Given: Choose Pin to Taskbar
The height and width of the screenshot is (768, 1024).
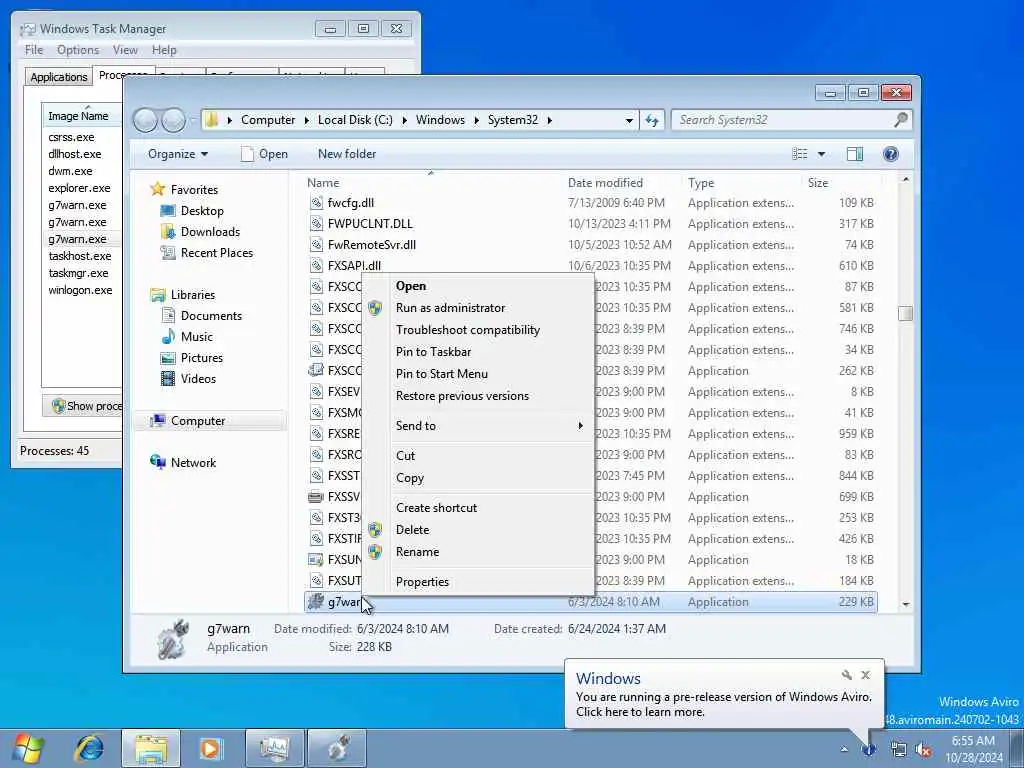Looking at the screenshot, I should point(478,351).
